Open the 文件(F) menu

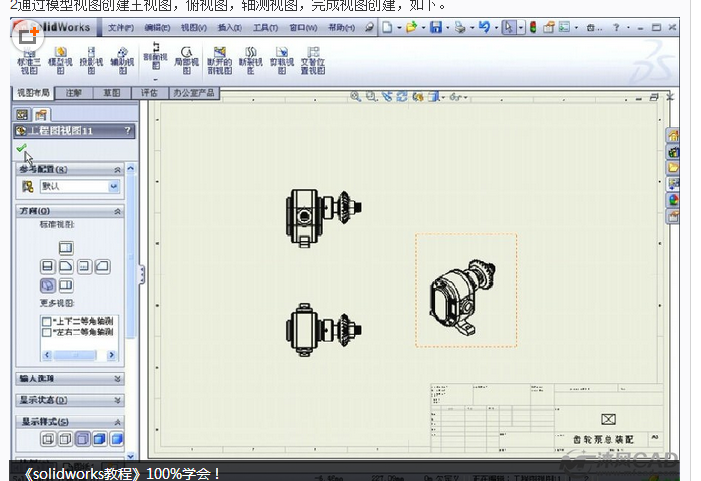click(121, 28)
